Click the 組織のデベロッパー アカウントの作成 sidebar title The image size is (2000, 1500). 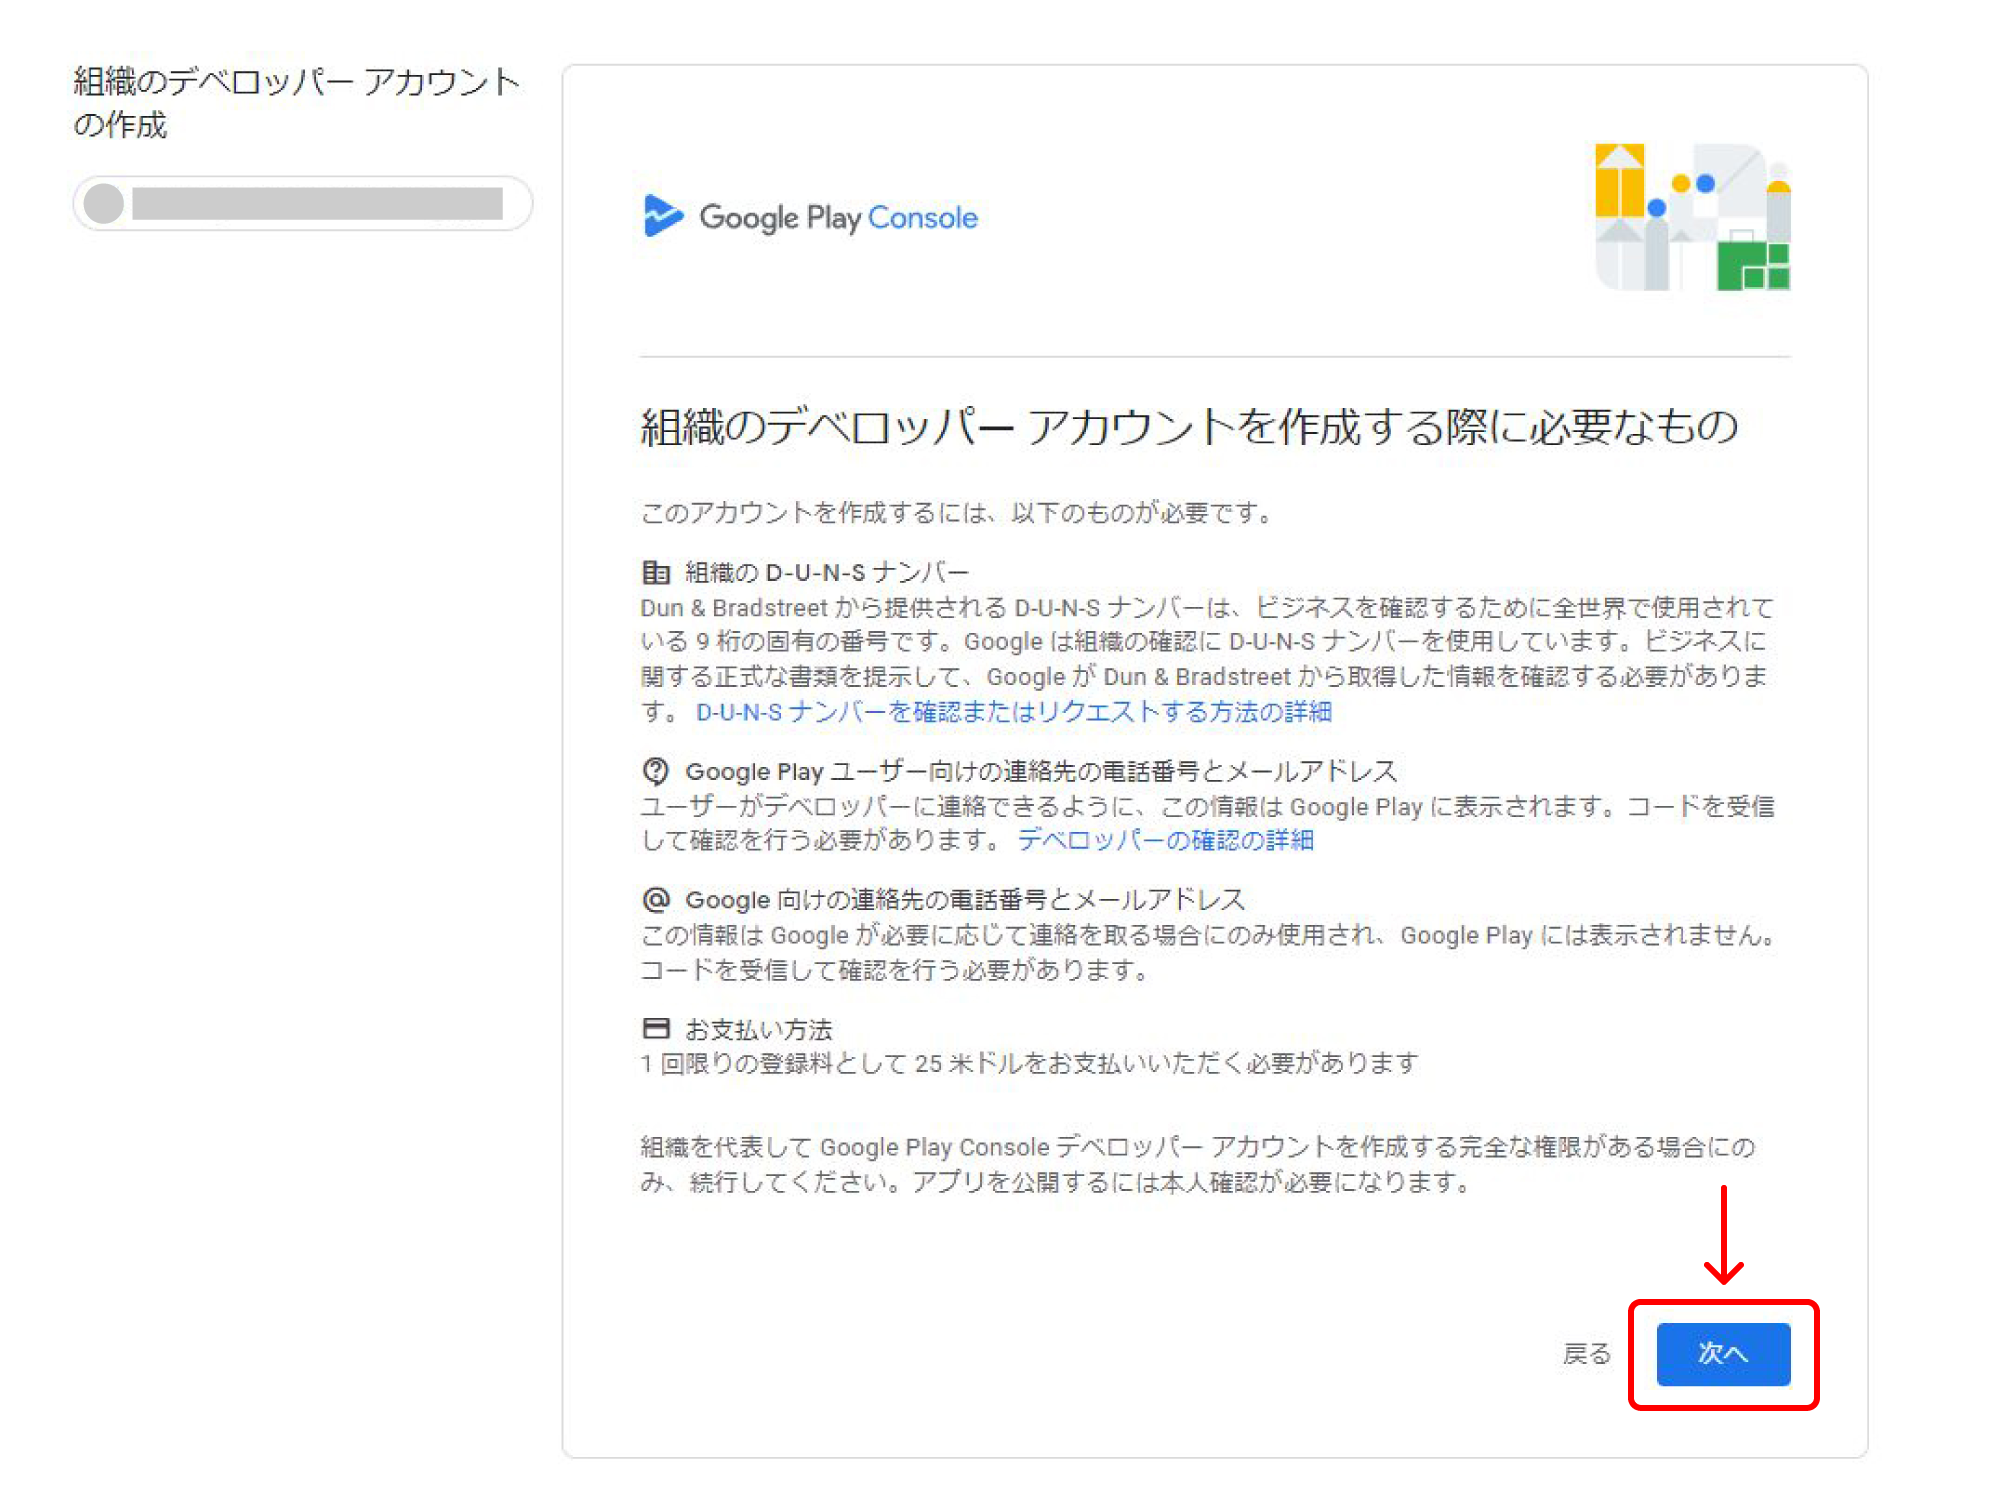coord(295,102)
